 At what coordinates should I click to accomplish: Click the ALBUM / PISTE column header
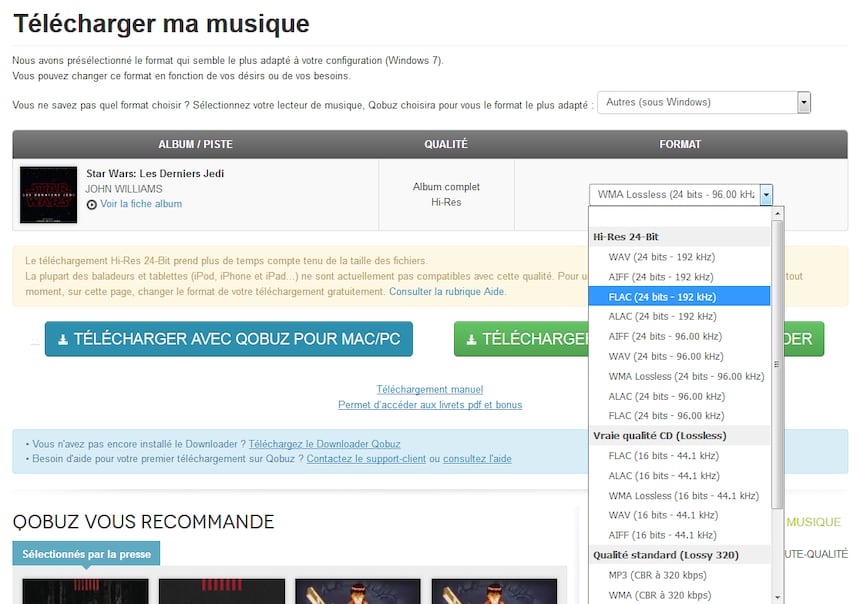click(195, 144)
